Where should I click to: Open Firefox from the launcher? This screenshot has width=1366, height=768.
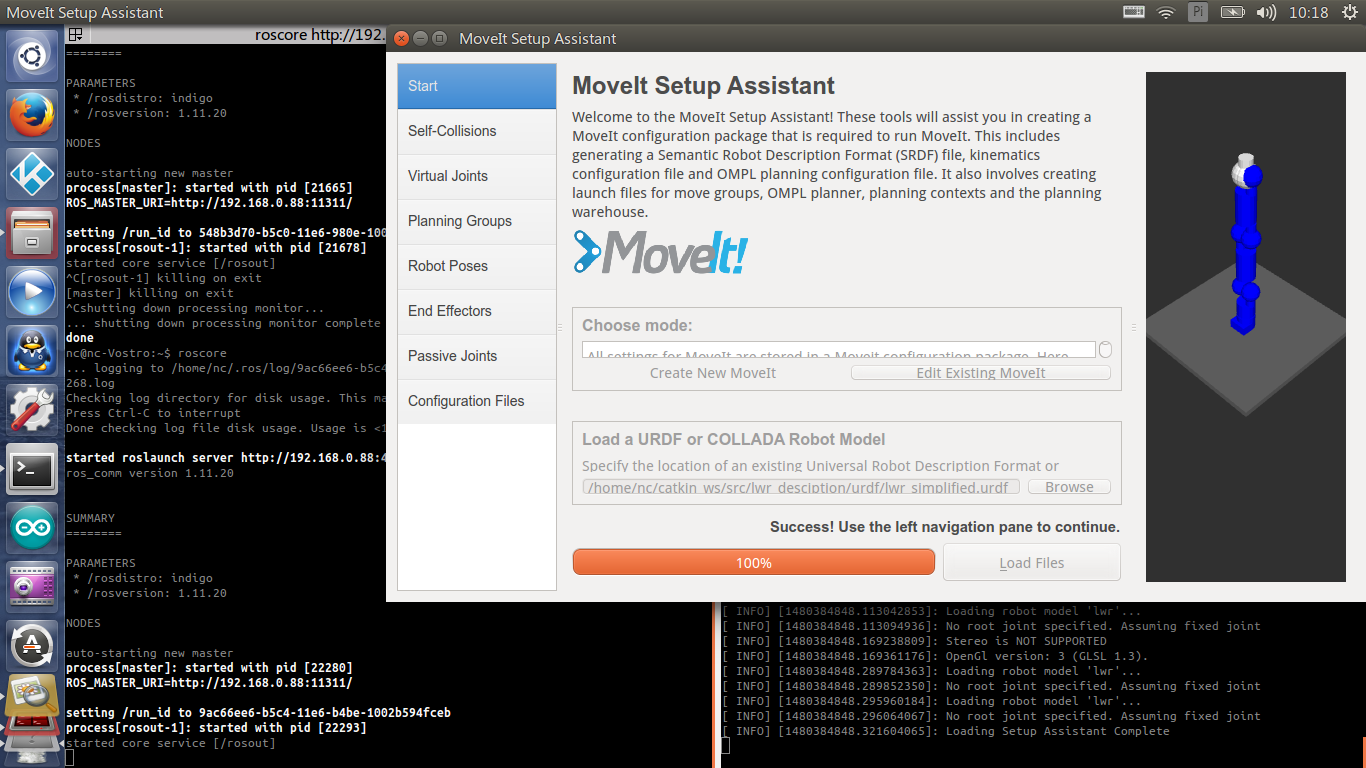(33, 114)
